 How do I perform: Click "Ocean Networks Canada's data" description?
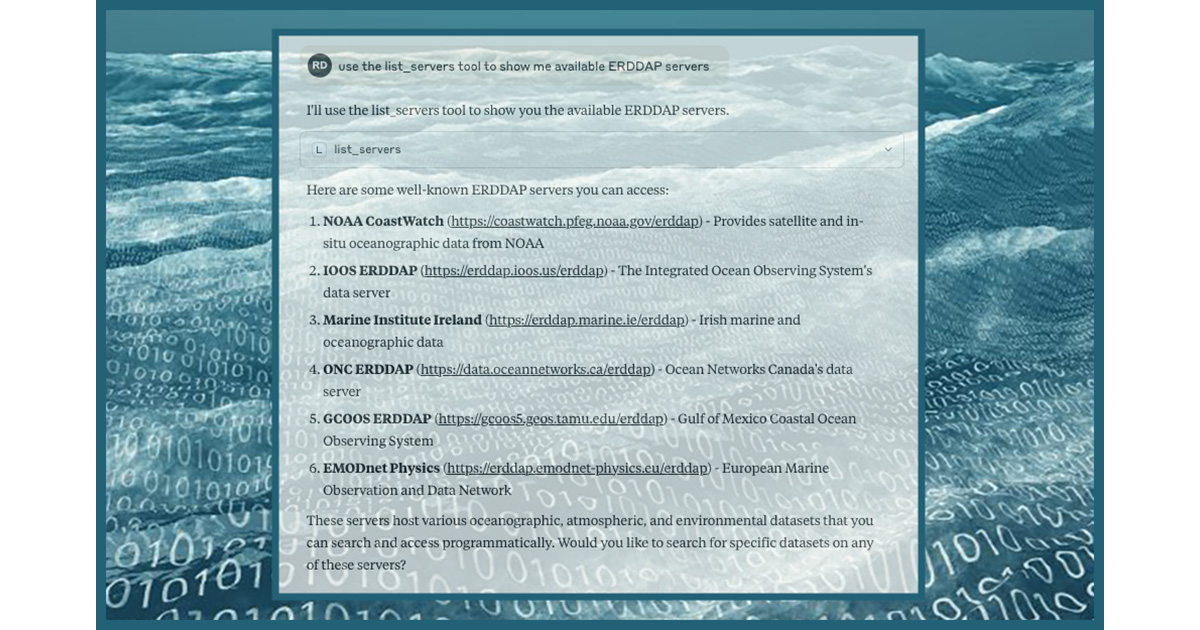point(759,369)
